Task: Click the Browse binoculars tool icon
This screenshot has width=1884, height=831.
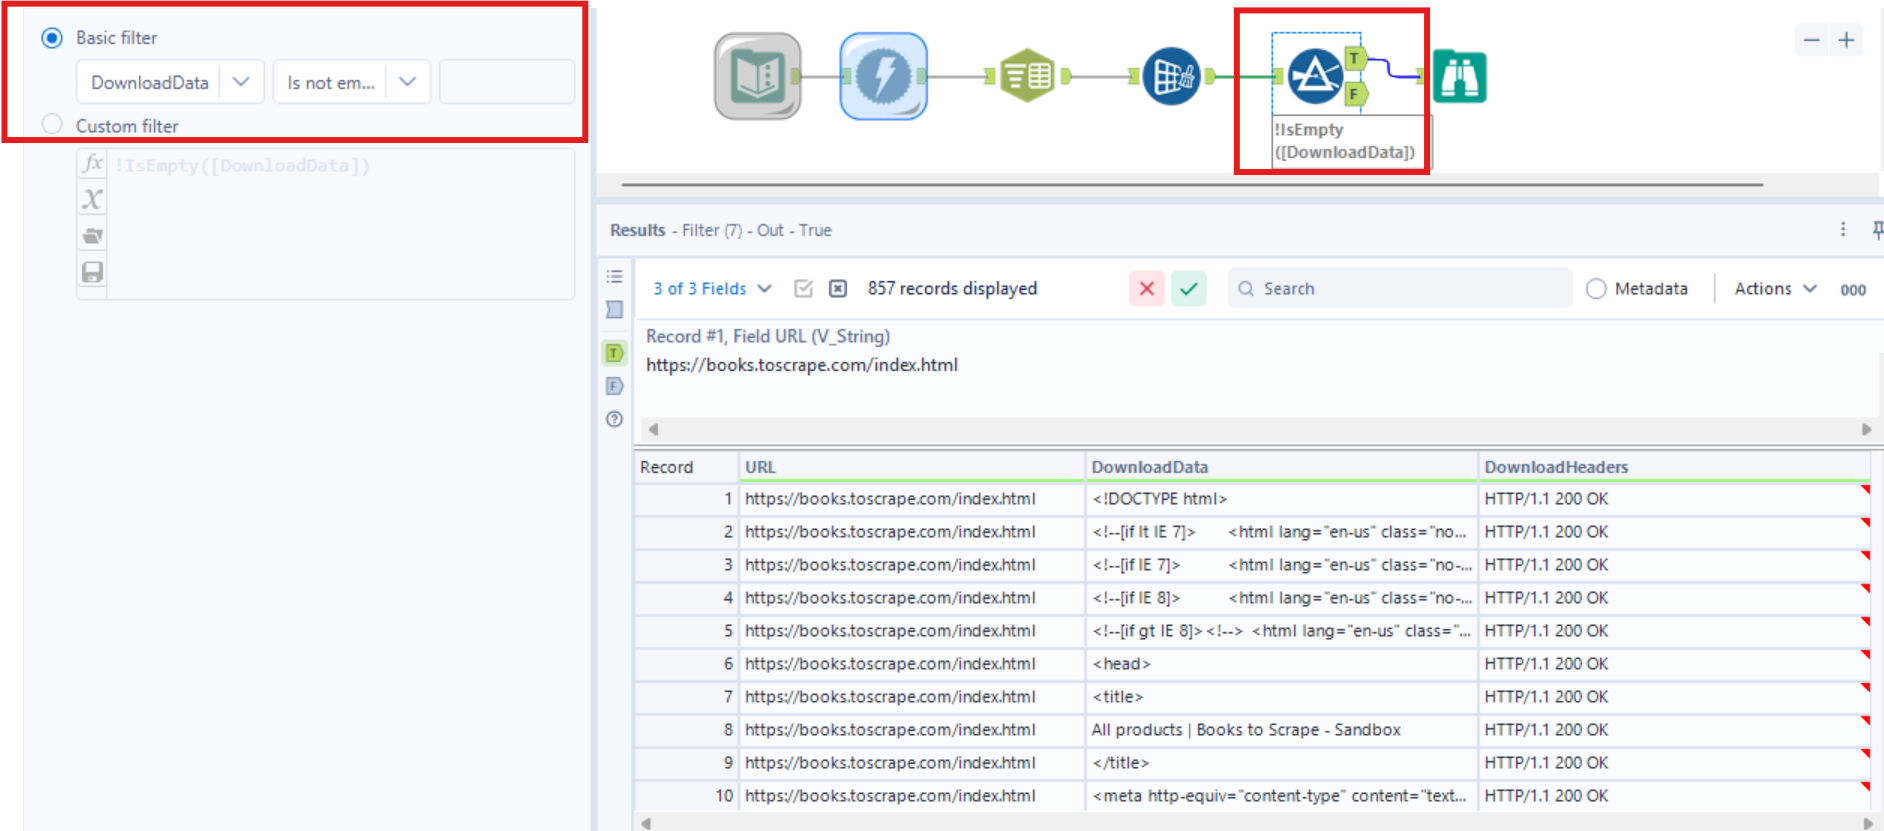Action: coord(1459,77)
